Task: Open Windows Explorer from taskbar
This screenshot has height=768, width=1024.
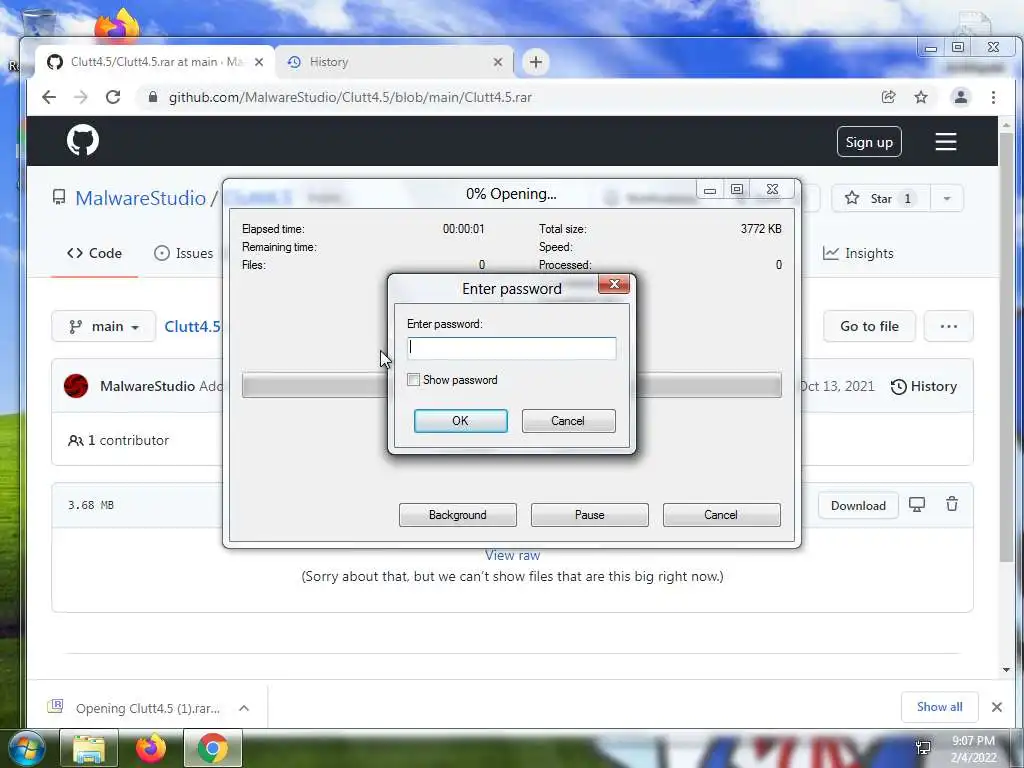Action: (89, 748)
